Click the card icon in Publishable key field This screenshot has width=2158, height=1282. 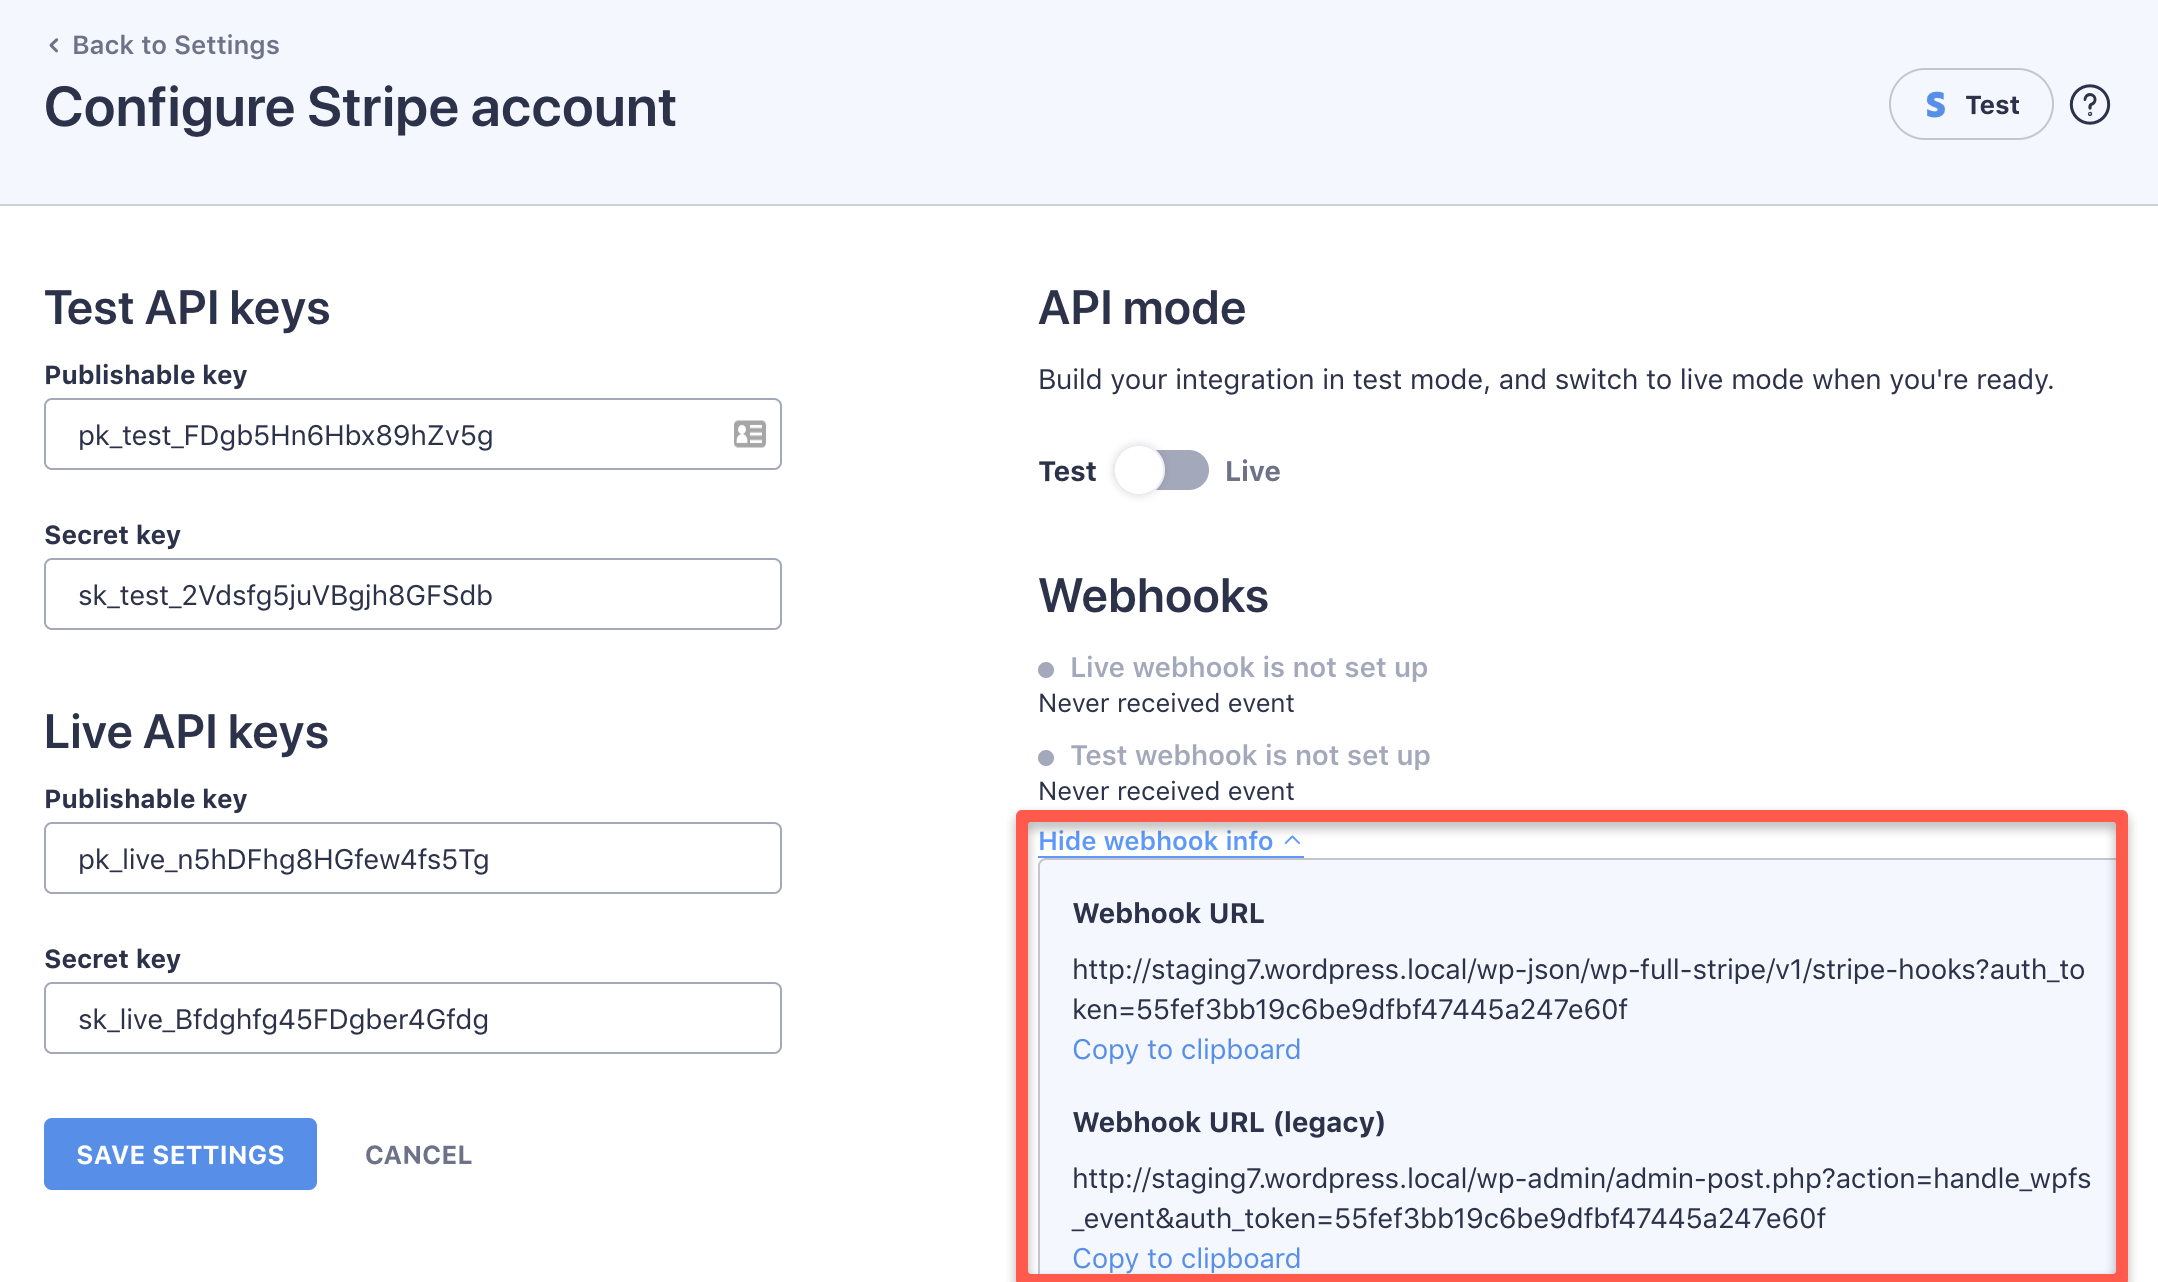[x=750, y=434]
